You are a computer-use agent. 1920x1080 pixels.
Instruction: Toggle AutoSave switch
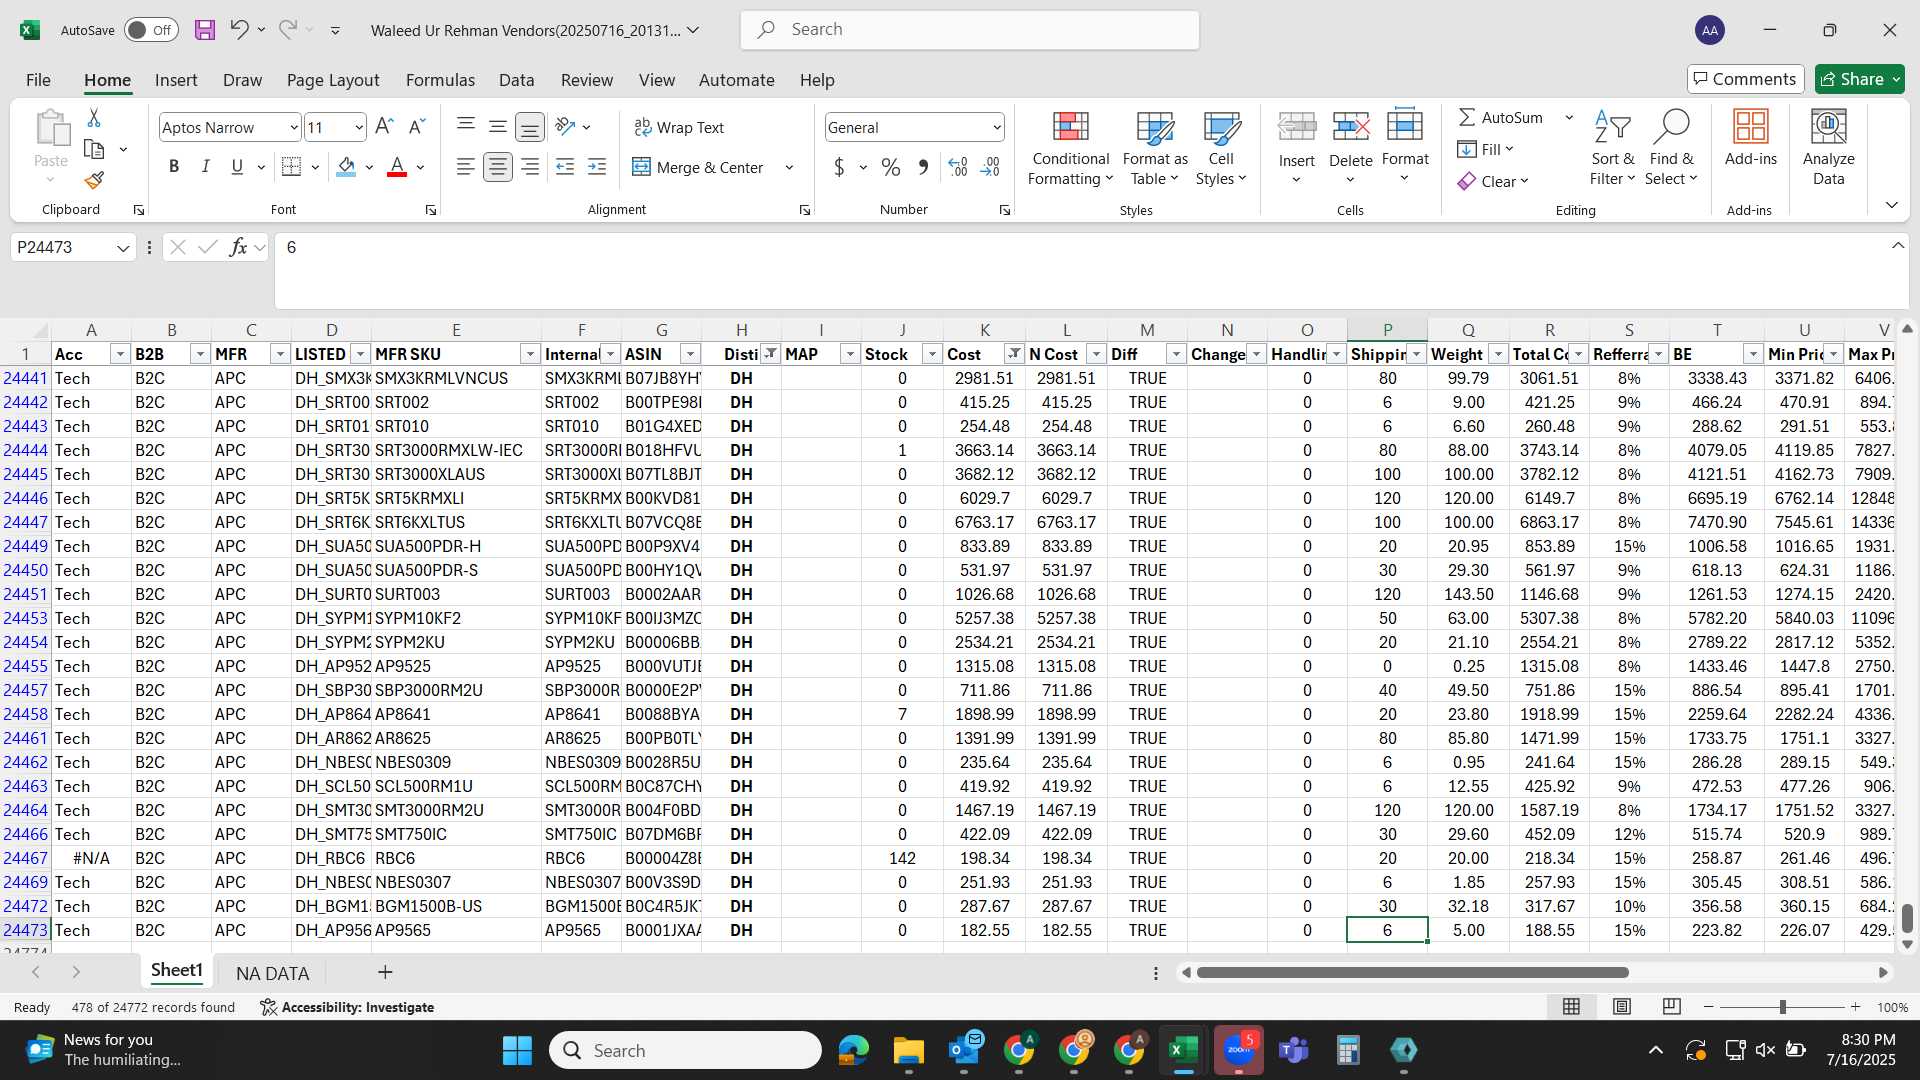point(151,30)
